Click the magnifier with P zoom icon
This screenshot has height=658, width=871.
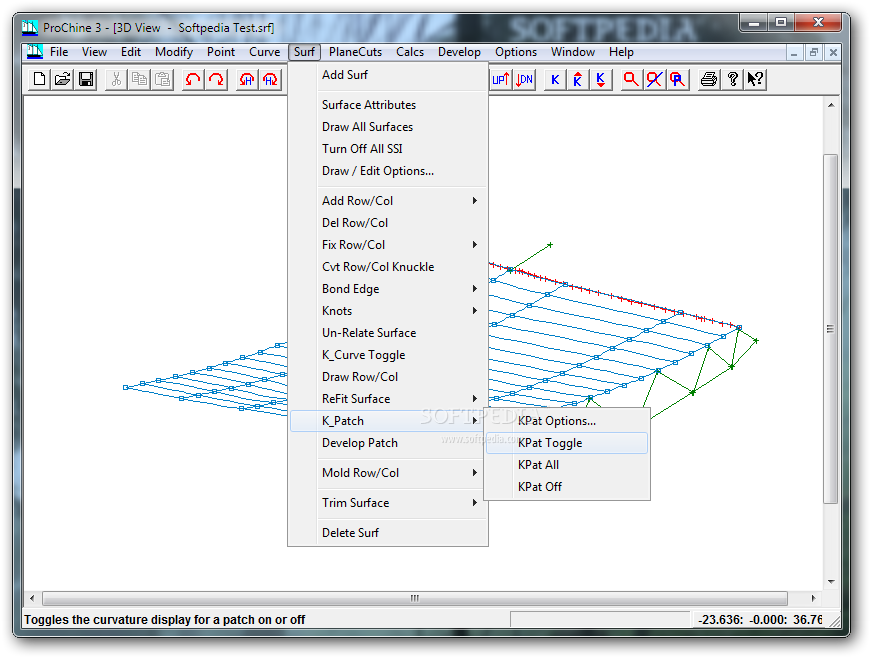point(678,79)
